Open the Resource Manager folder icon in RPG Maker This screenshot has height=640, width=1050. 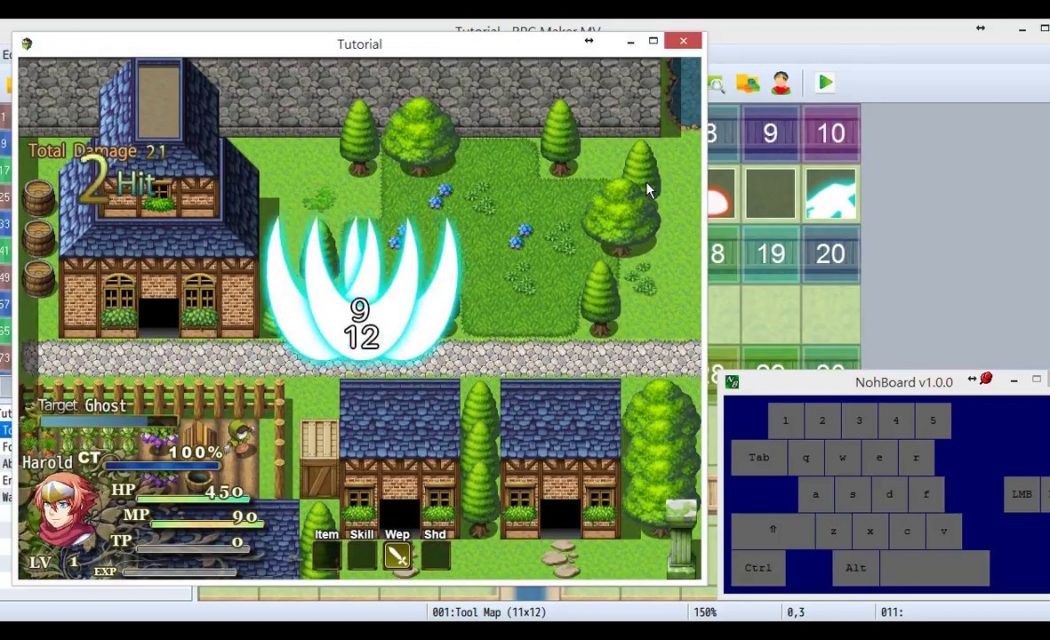[747, 84]
